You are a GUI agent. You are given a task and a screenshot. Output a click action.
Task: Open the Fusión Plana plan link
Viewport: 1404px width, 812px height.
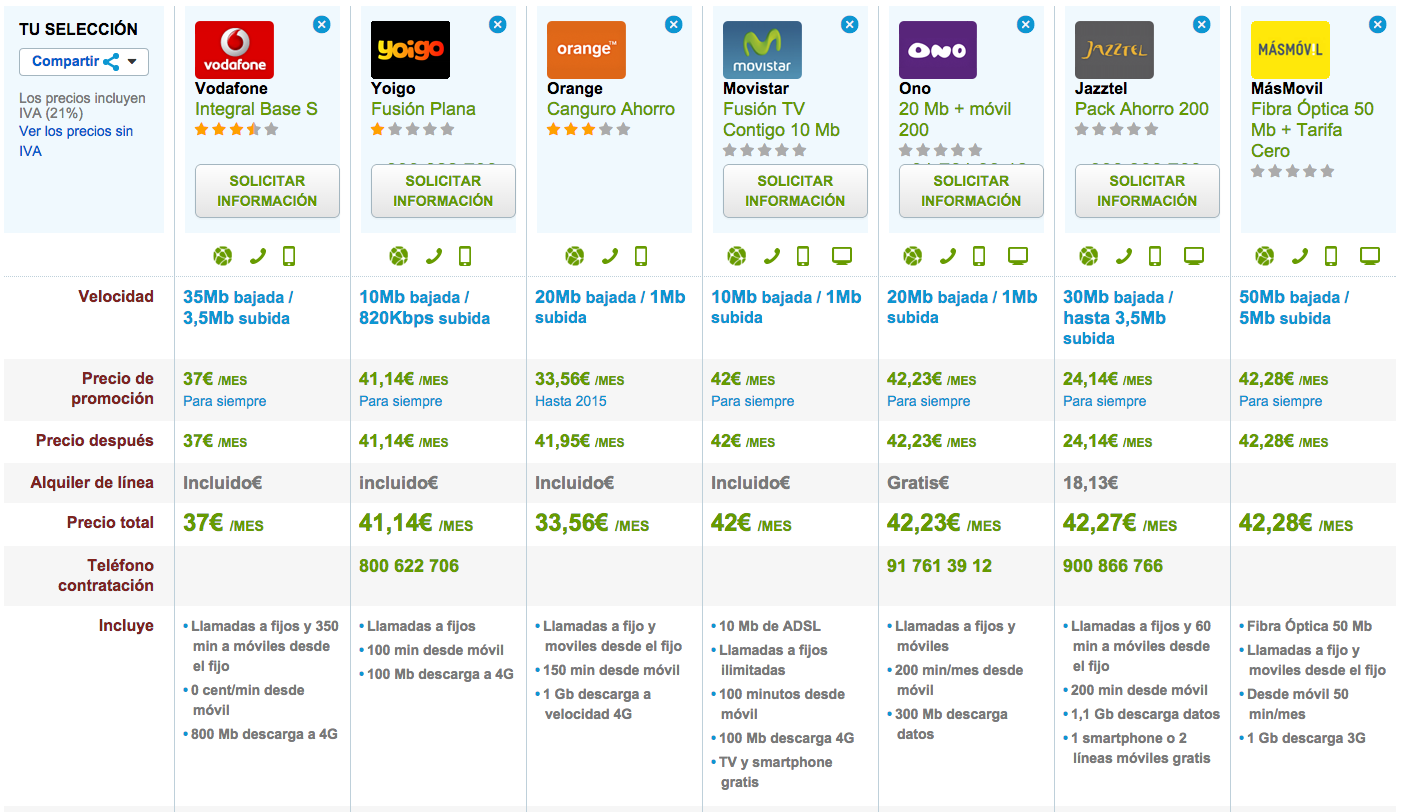[x=423, y=109]
